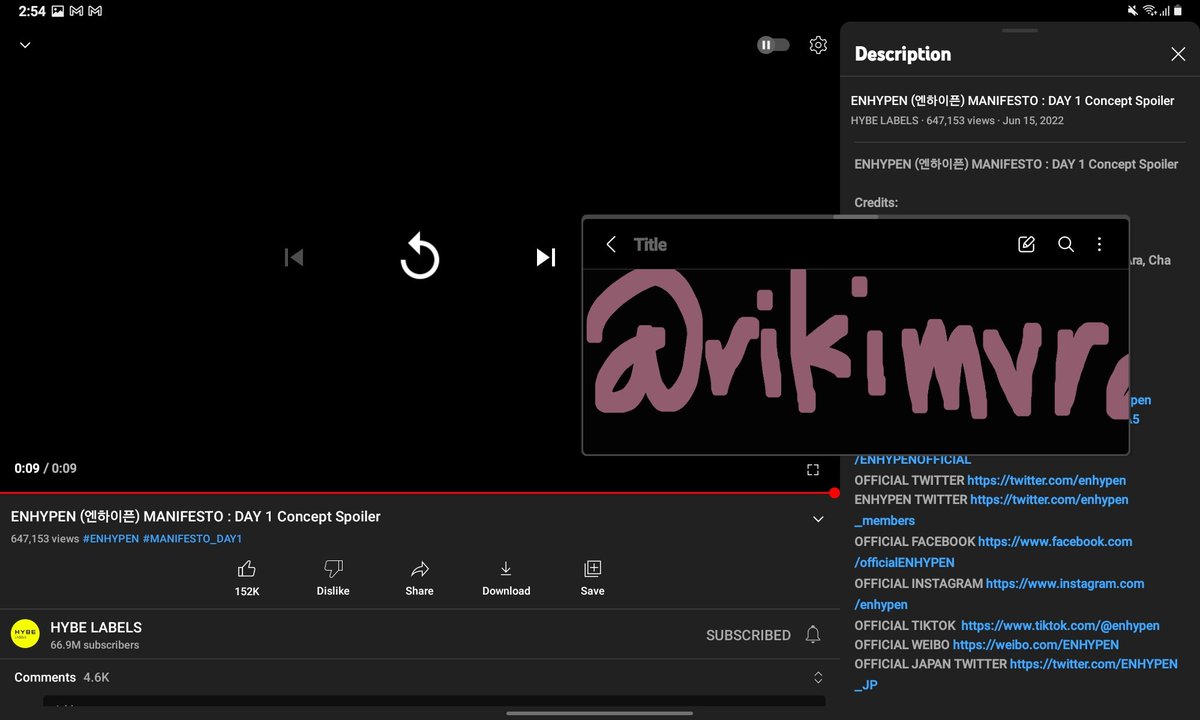
Task: Open the OFFICIAL JAPAN TWITTER link
Action: click(x=1094, y=664)
